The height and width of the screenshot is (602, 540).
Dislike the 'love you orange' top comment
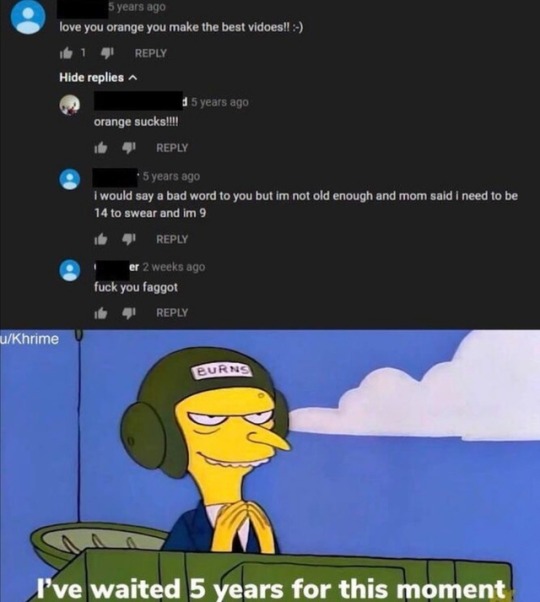click(x=107, y=53)
